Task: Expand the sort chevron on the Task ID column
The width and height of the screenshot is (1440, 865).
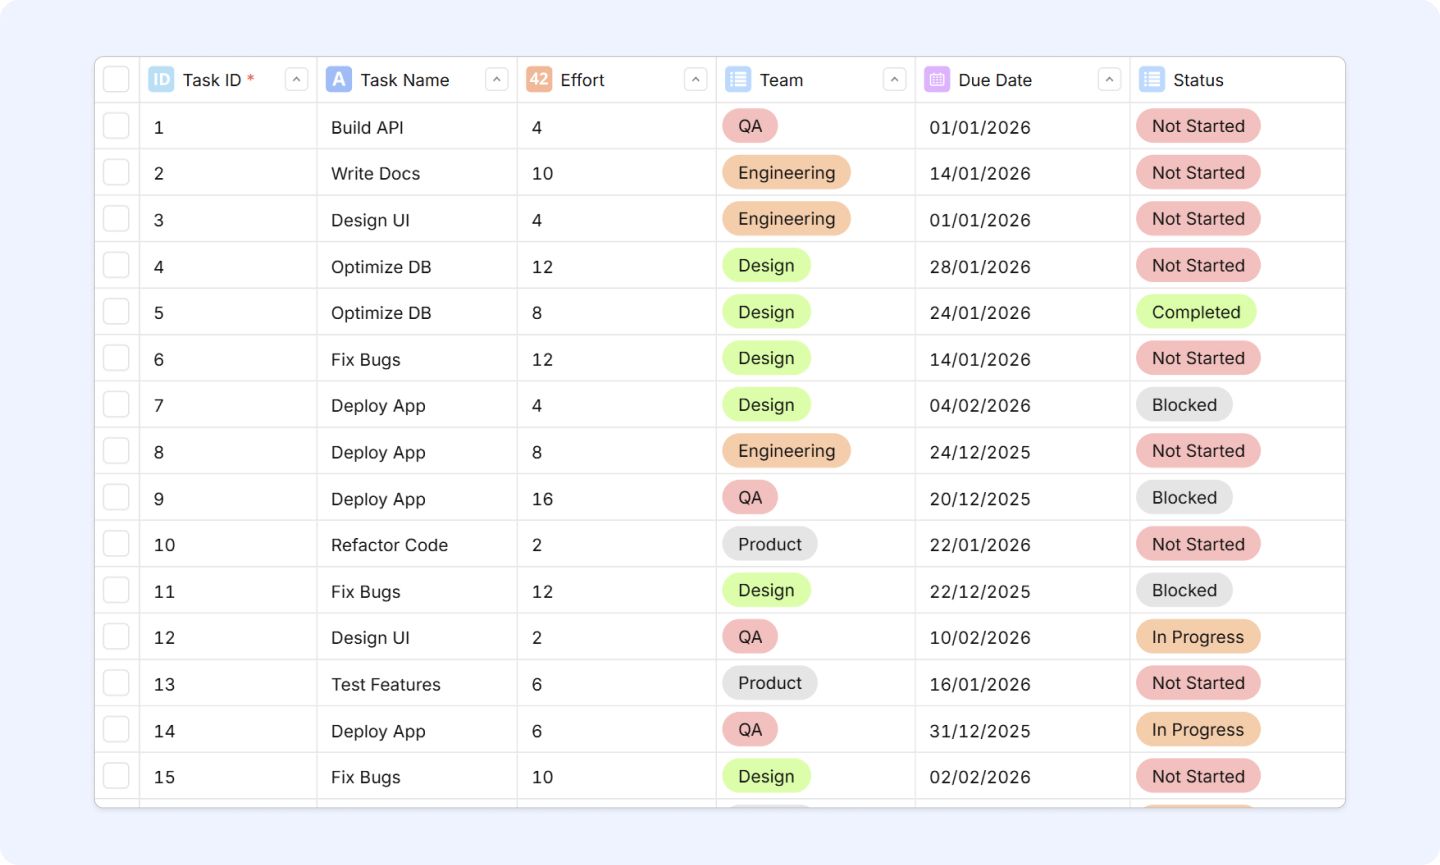Action: [x=296, y=78]
